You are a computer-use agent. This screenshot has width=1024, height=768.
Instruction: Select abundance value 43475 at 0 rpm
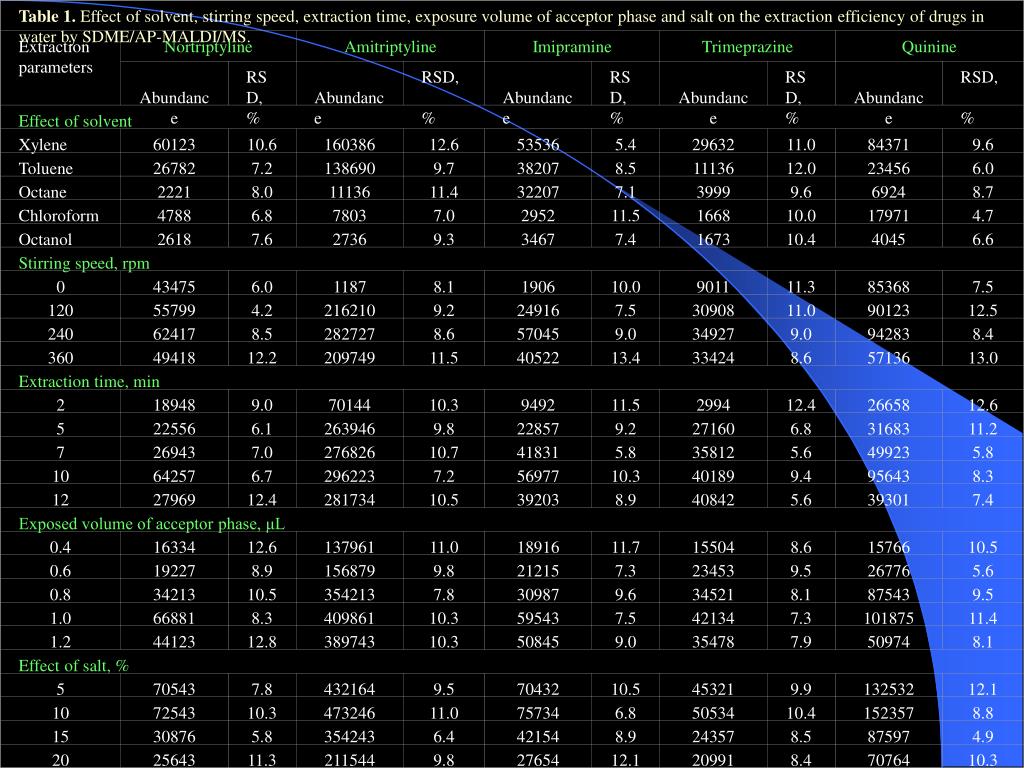[174, 287]
